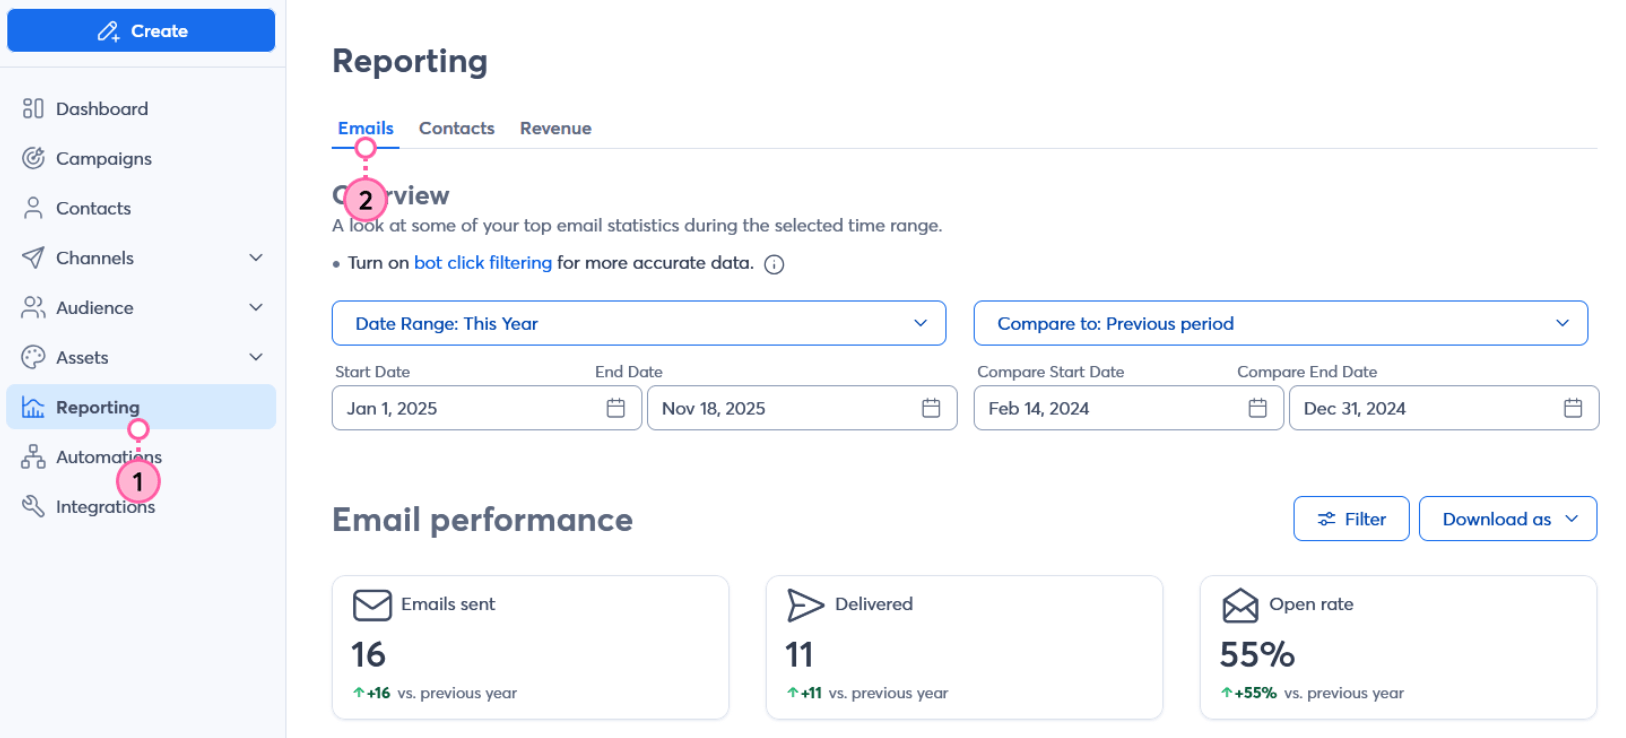Screen dimensions: 1626x738
Task: Click the Start Date field Jan 1, 2025
Action: tap(487, 408)
